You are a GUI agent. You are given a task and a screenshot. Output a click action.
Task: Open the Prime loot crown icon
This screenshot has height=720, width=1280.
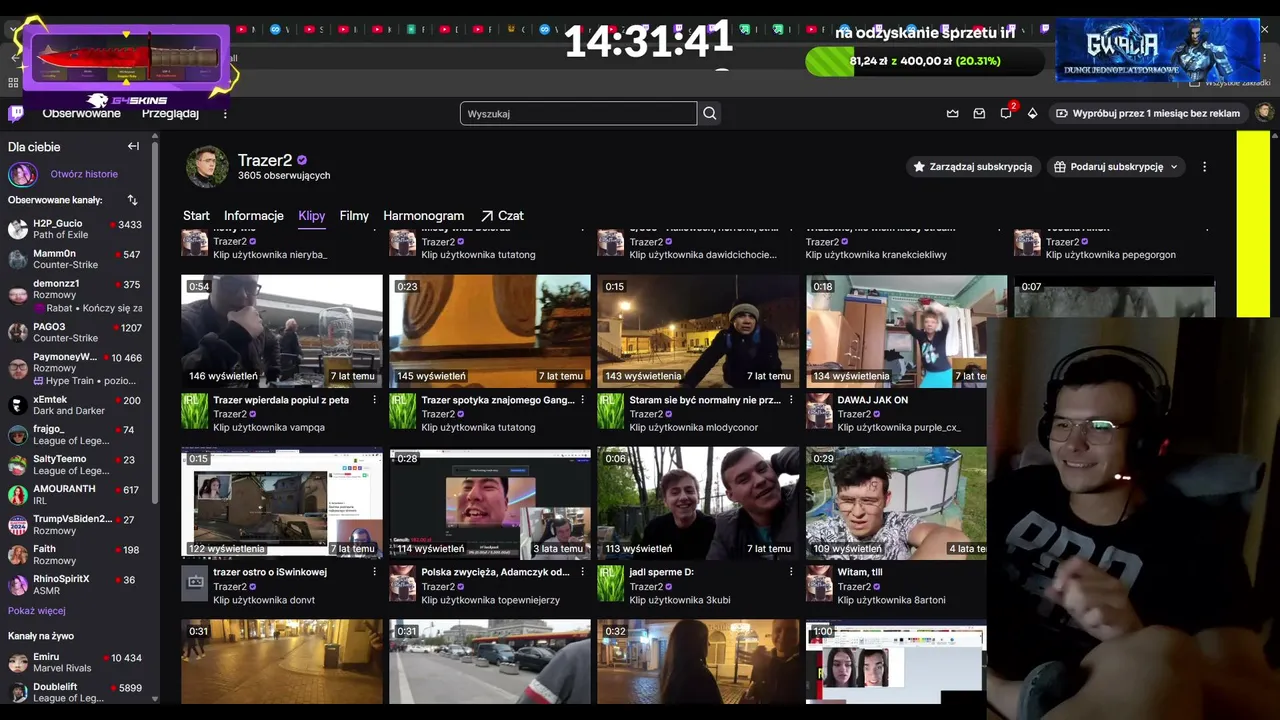(952, 113)
